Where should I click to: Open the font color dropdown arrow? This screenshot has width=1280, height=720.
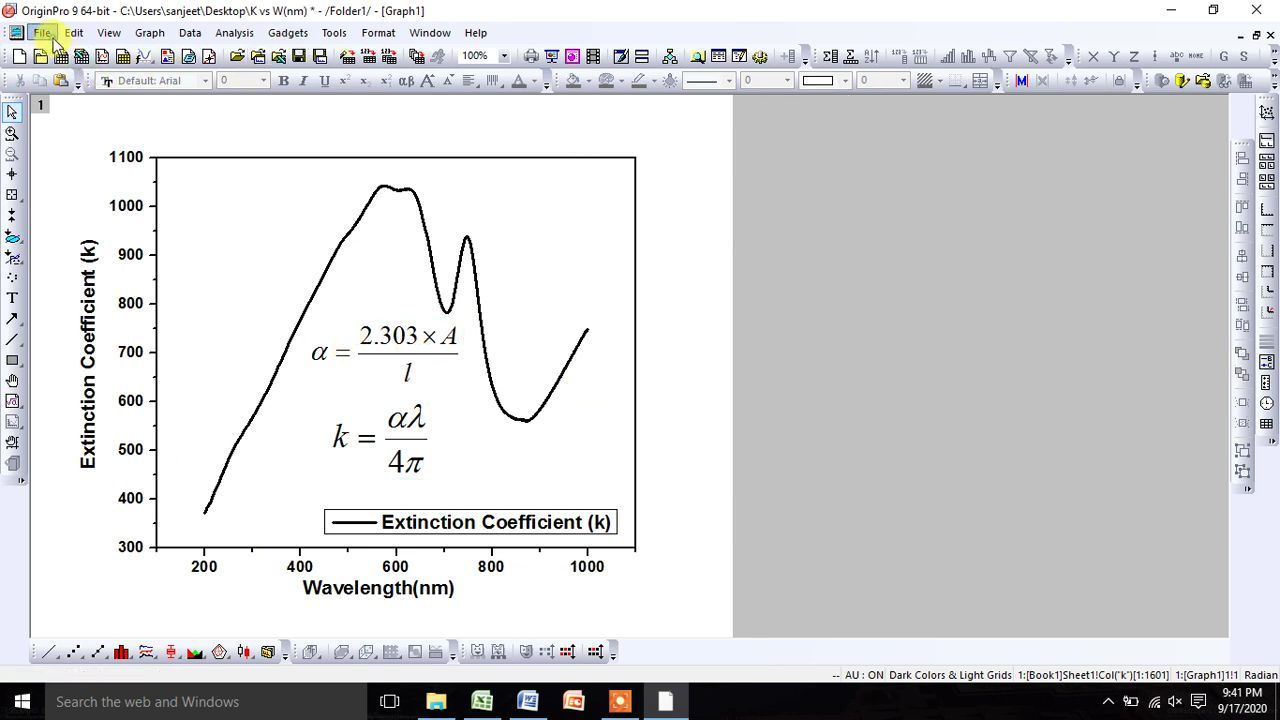click(536, 81)
